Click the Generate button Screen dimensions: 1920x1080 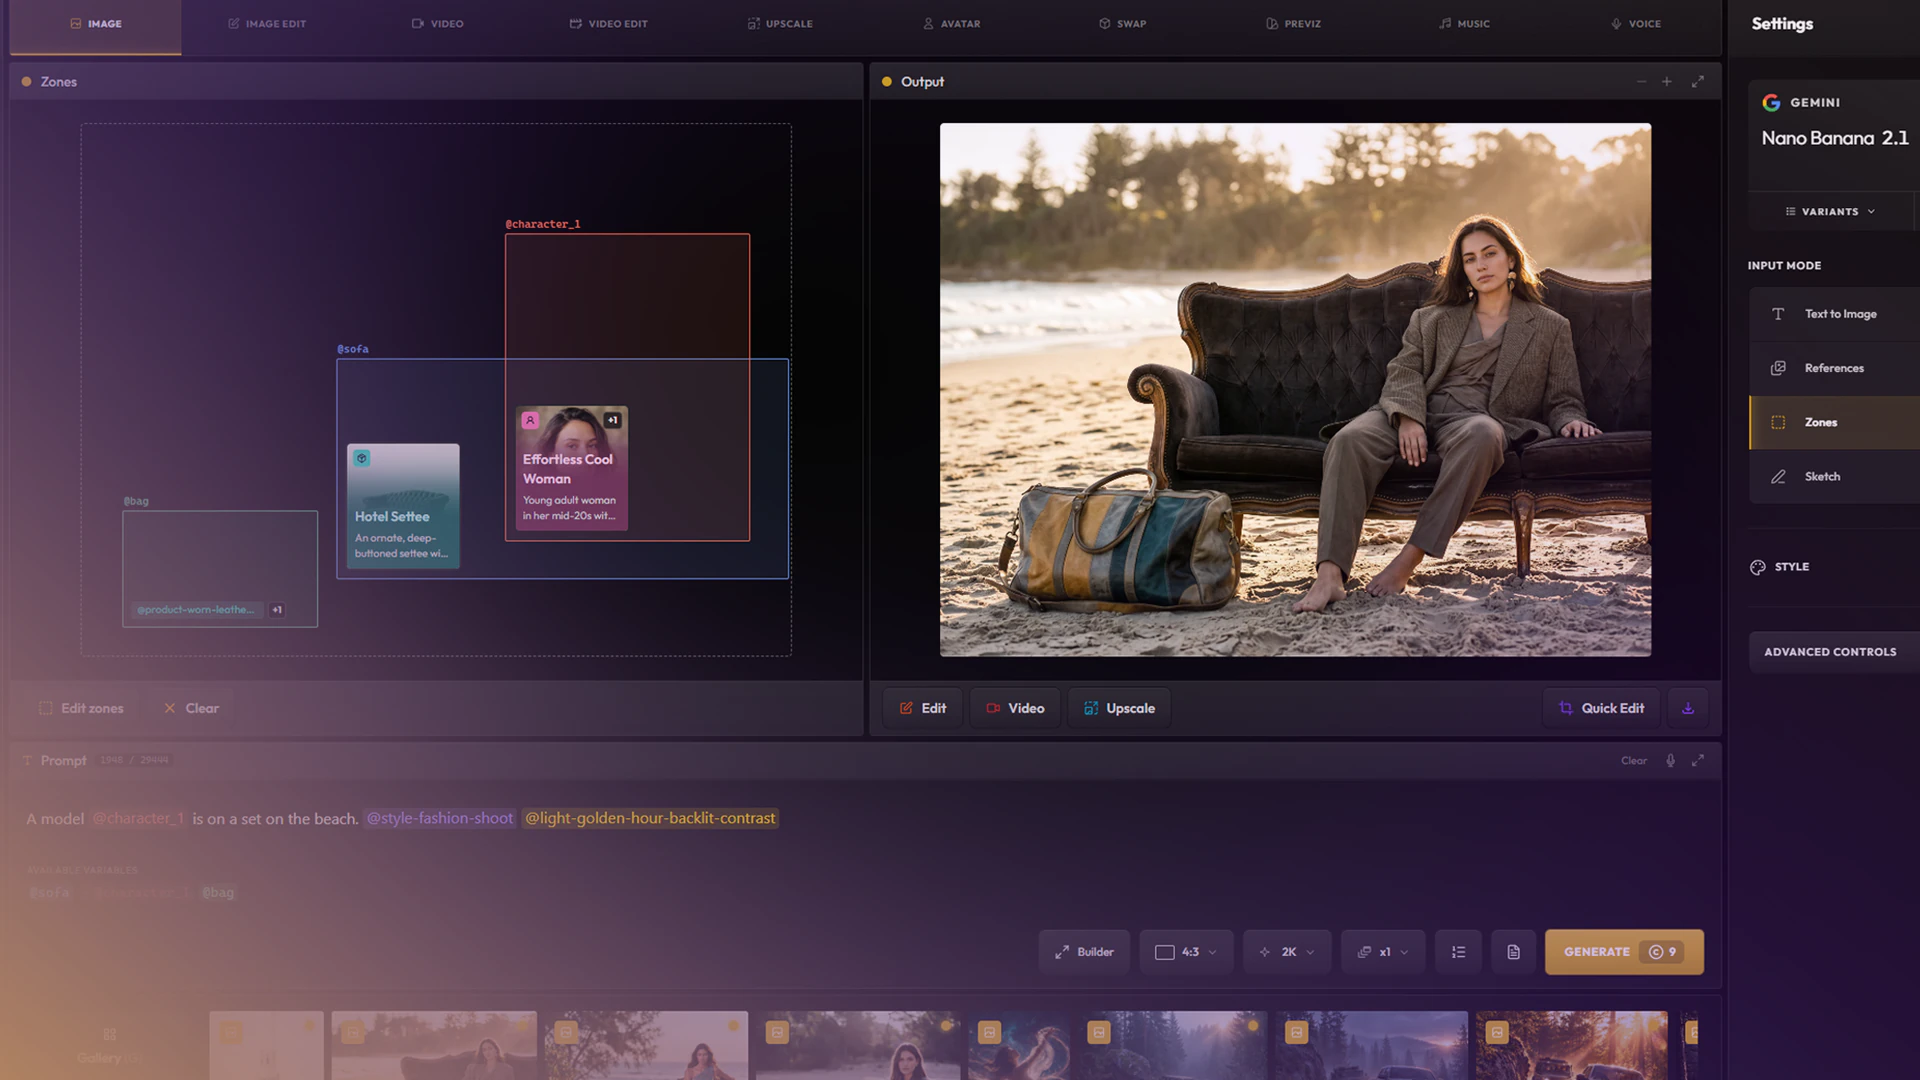pos(1624,952)
